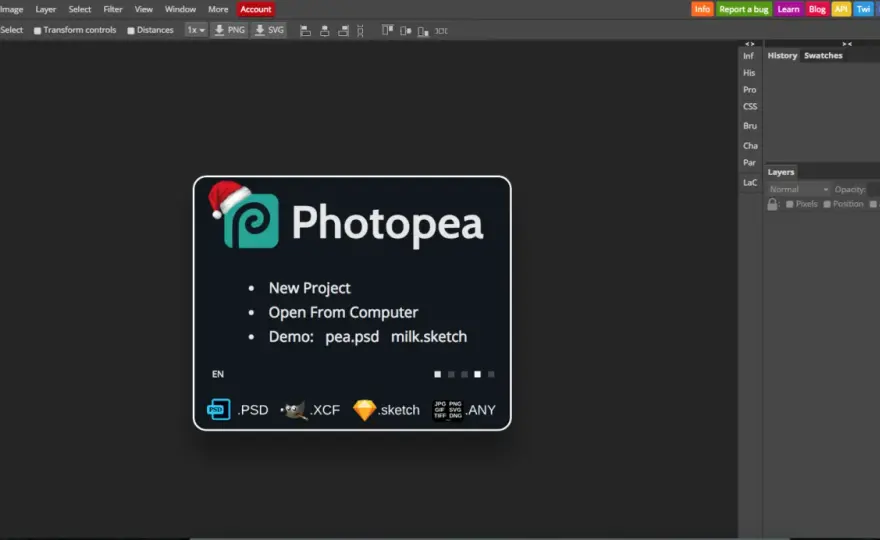The height and width of the screenshot is (540, 880).
Task: Open the More menu
Action: point(218,9)
